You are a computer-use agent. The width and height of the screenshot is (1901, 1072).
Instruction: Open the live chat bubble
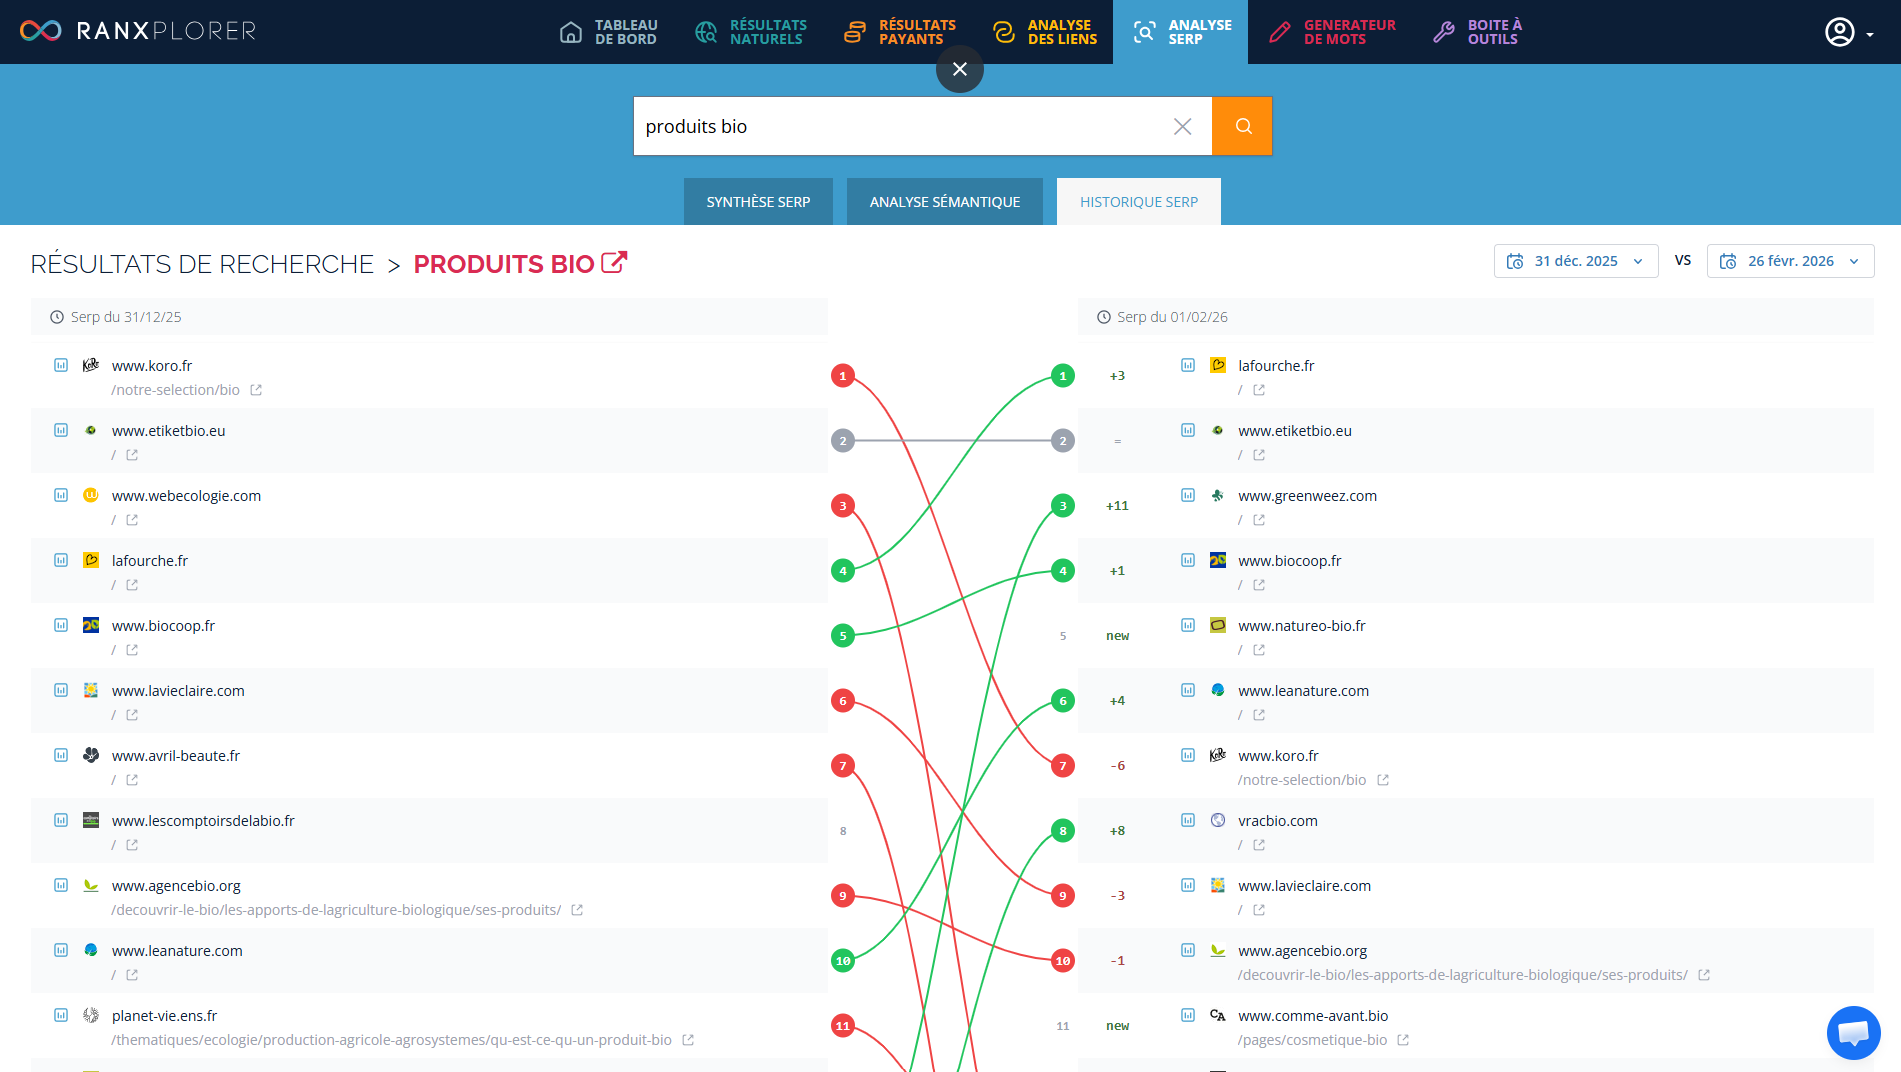tap(1853, 1032)
